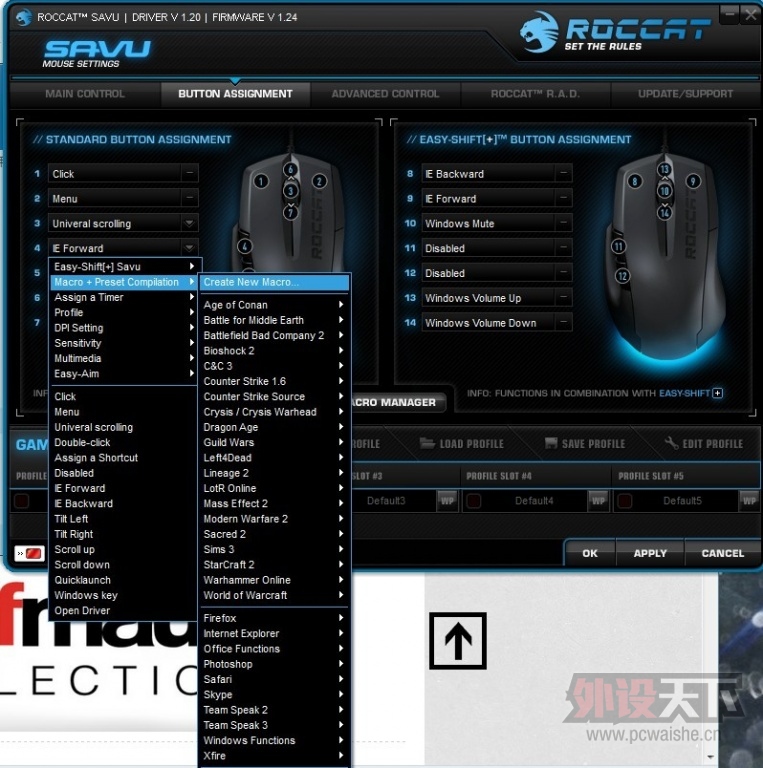Screen dimensions: 763x768
Task: Click the Easy-Shift plus info icon
Action: tap(717, 393)
